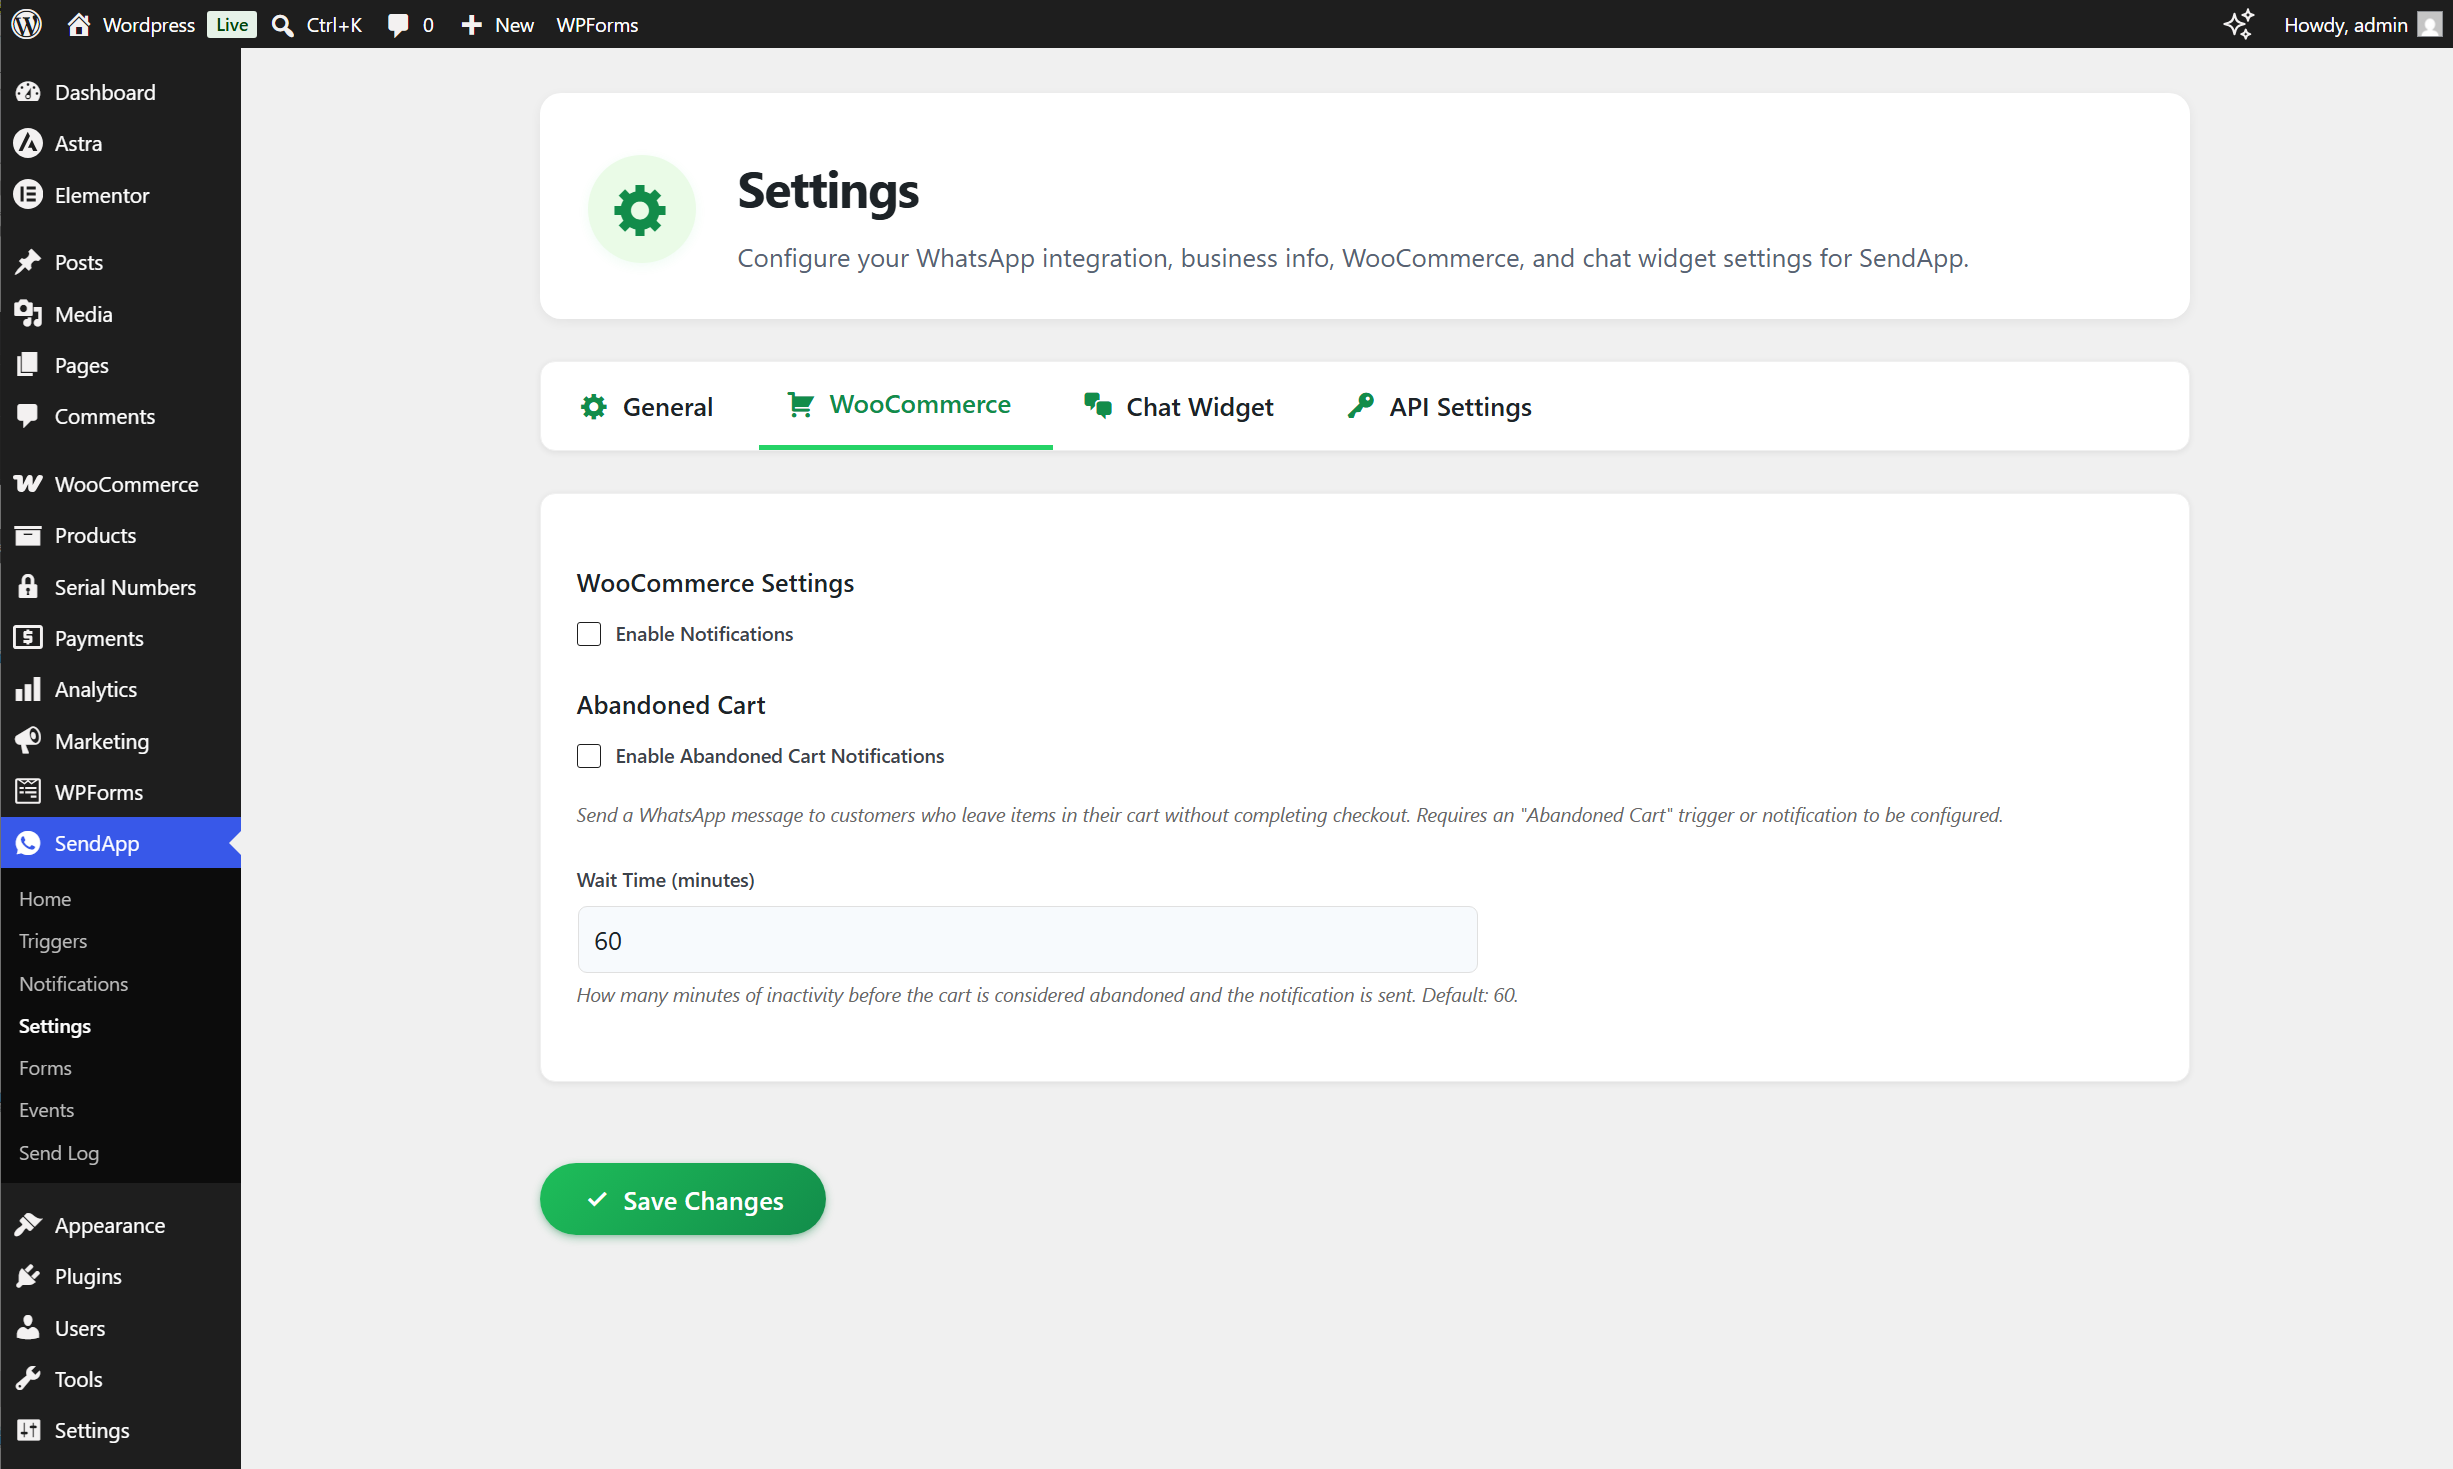The height and width of the screenshot is (1469, 2453).
Task: Open the Events submenu link
Action: [x=46, y=1110]
